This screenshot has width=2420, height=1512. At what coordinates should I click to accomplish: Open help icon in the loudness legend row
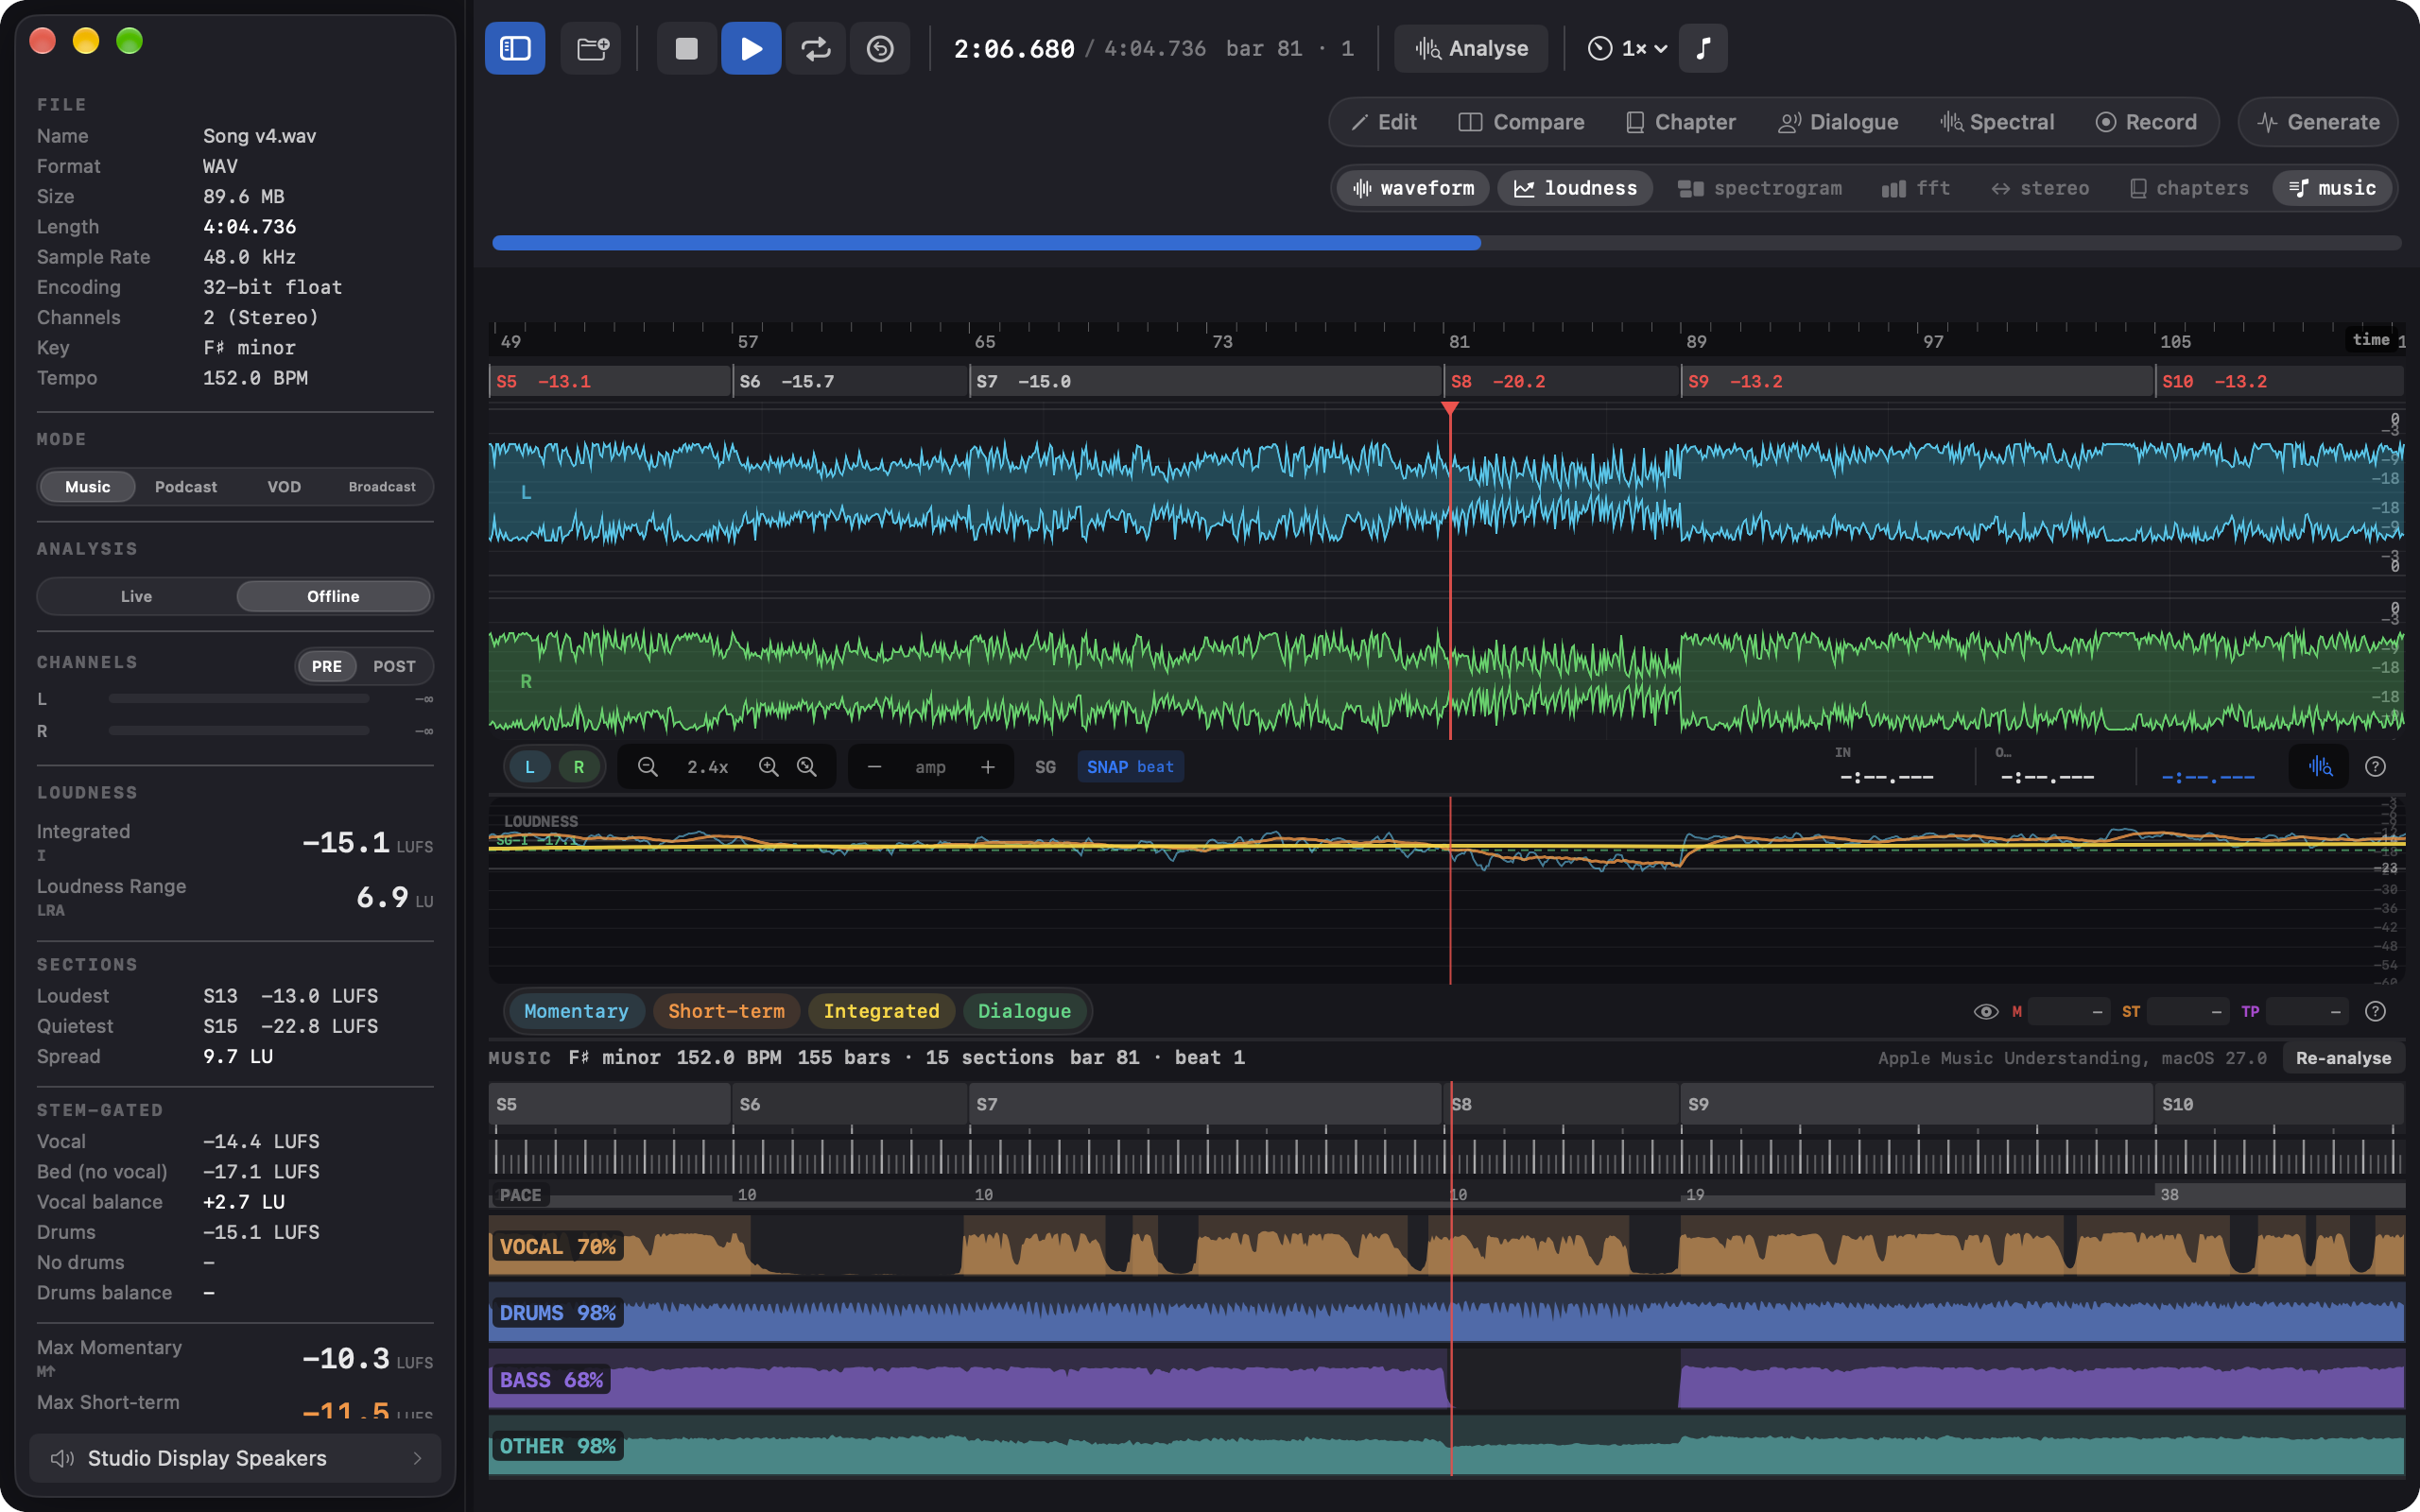pos(2376,1011)
